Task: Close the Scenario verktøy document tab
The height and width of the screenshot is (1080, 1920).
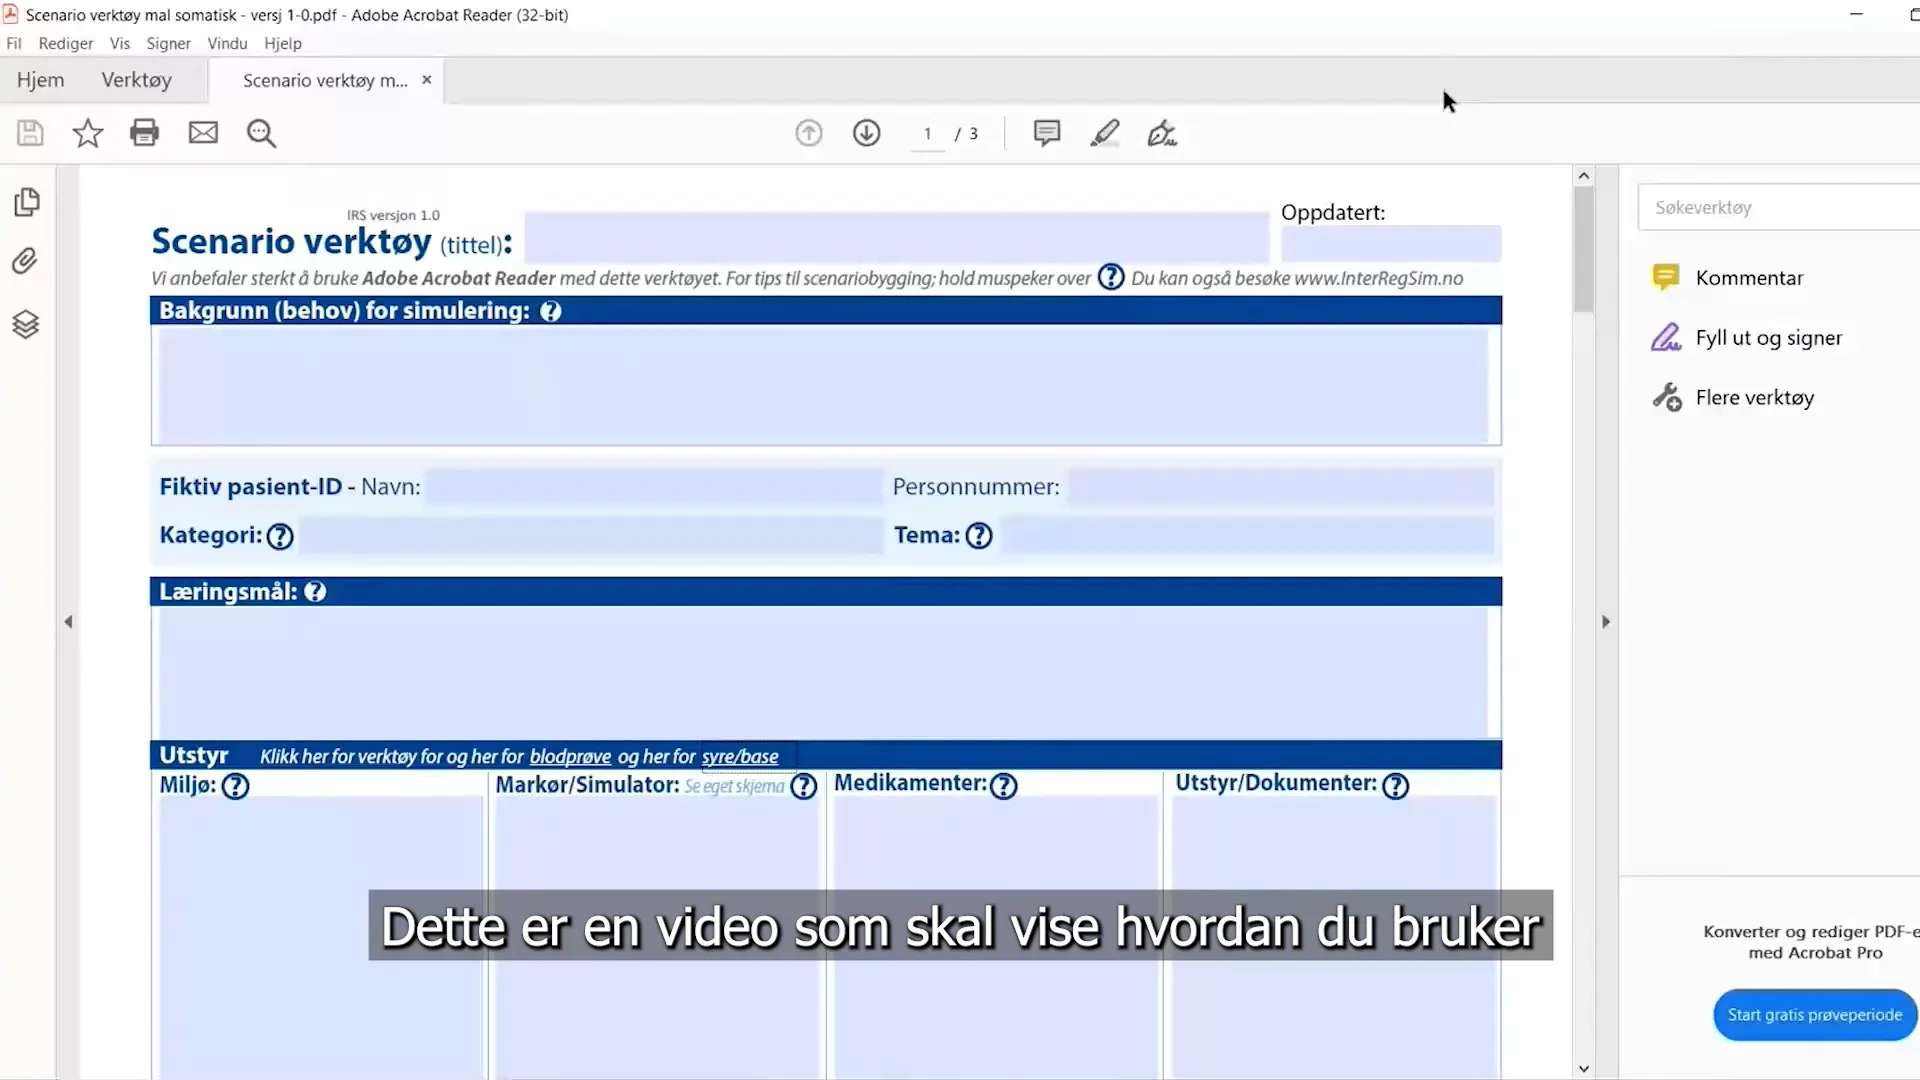Action: (427, 79)
